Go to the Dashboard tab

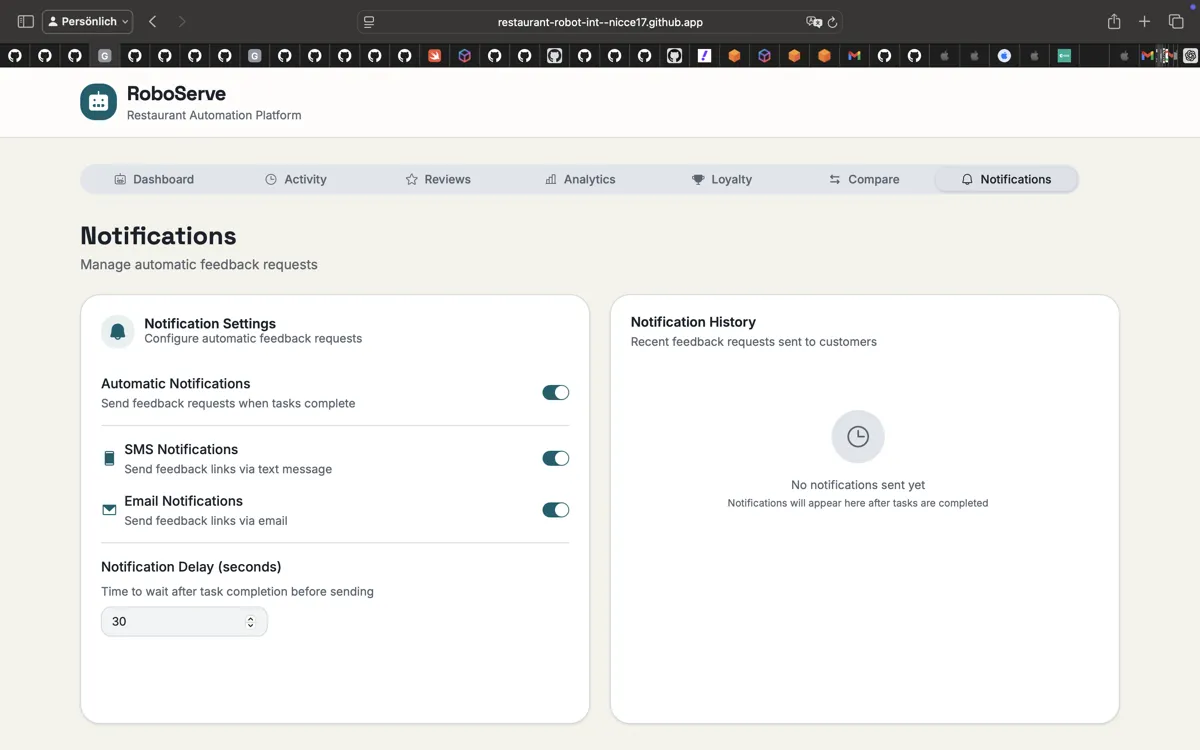click(x=154, y=179)
